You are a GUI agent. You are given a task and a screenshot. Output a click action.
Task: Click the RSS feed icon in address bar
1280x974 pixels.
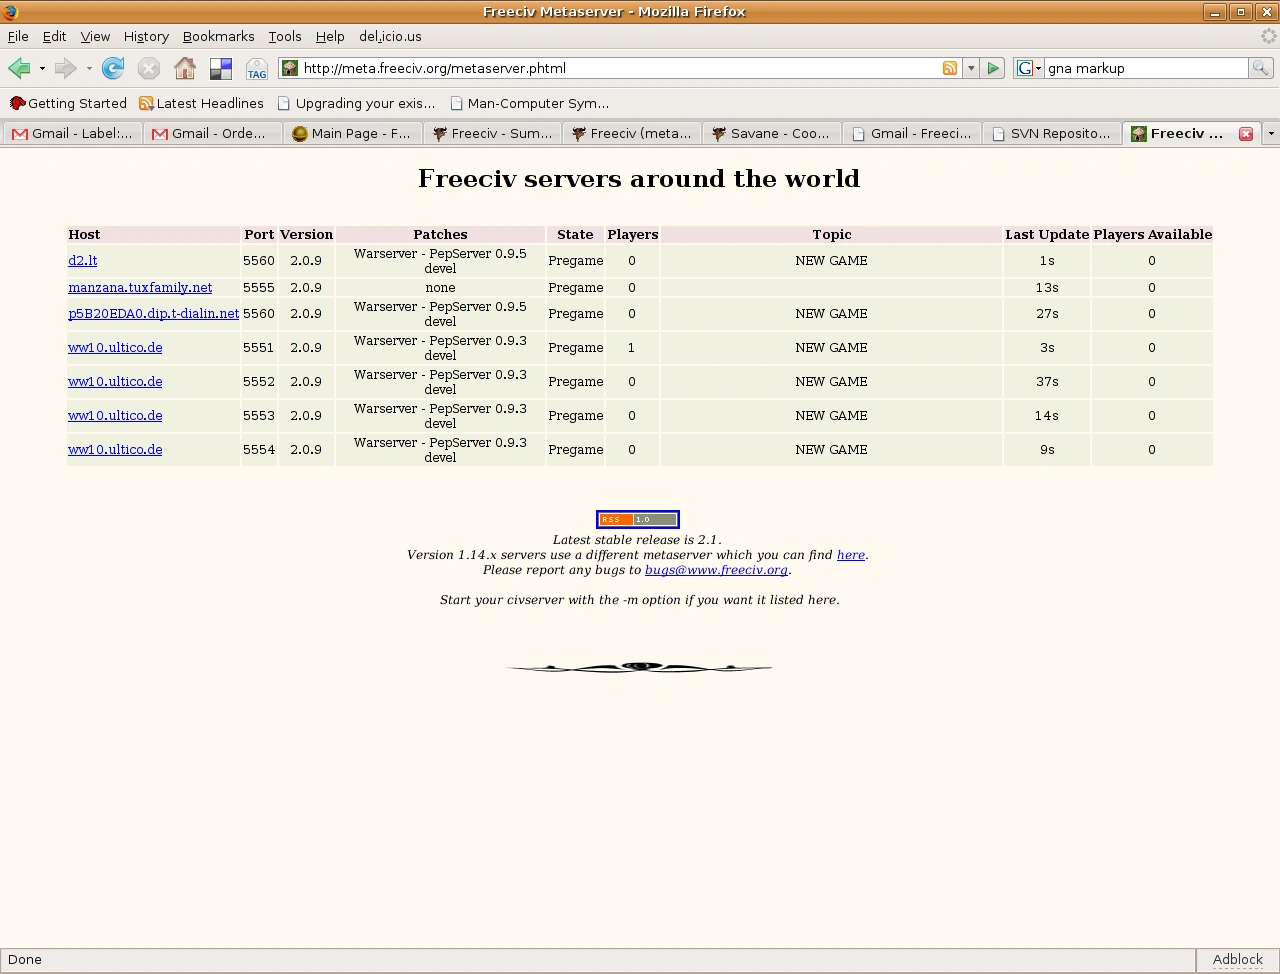point(949,68)
